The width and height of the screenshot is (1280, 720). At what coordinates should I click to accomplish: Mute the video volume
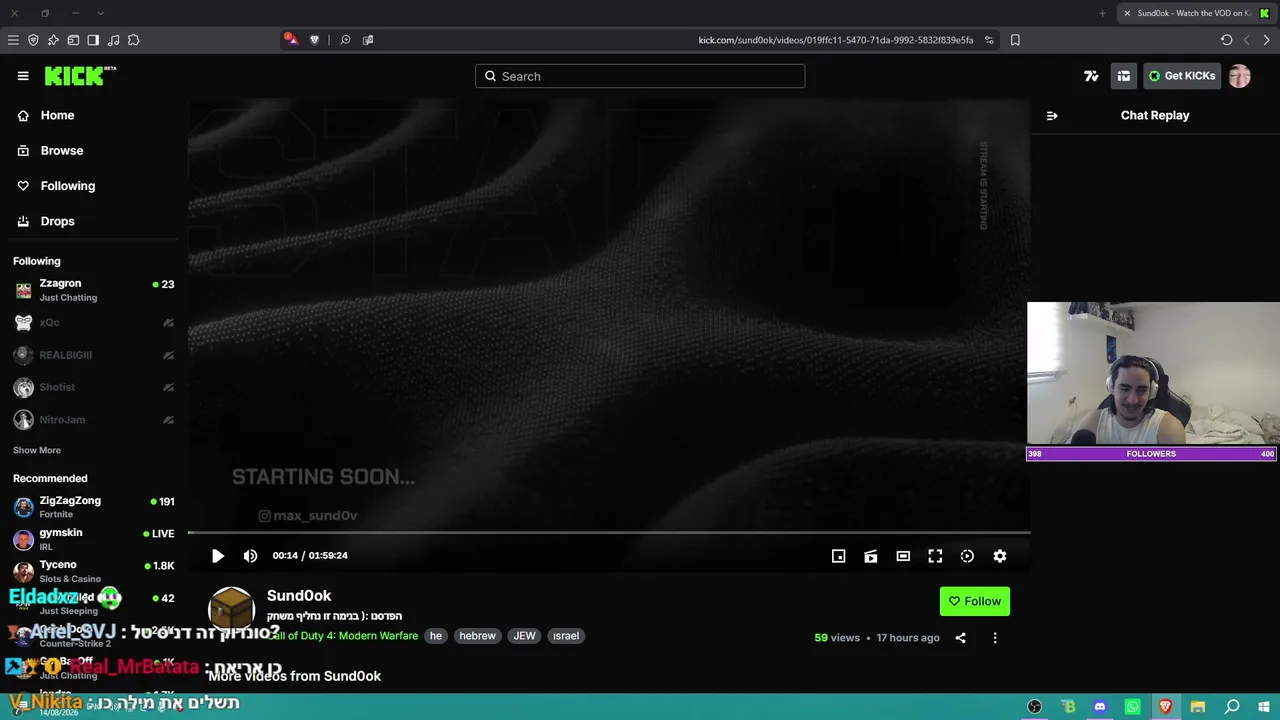[x=251, y=556]
